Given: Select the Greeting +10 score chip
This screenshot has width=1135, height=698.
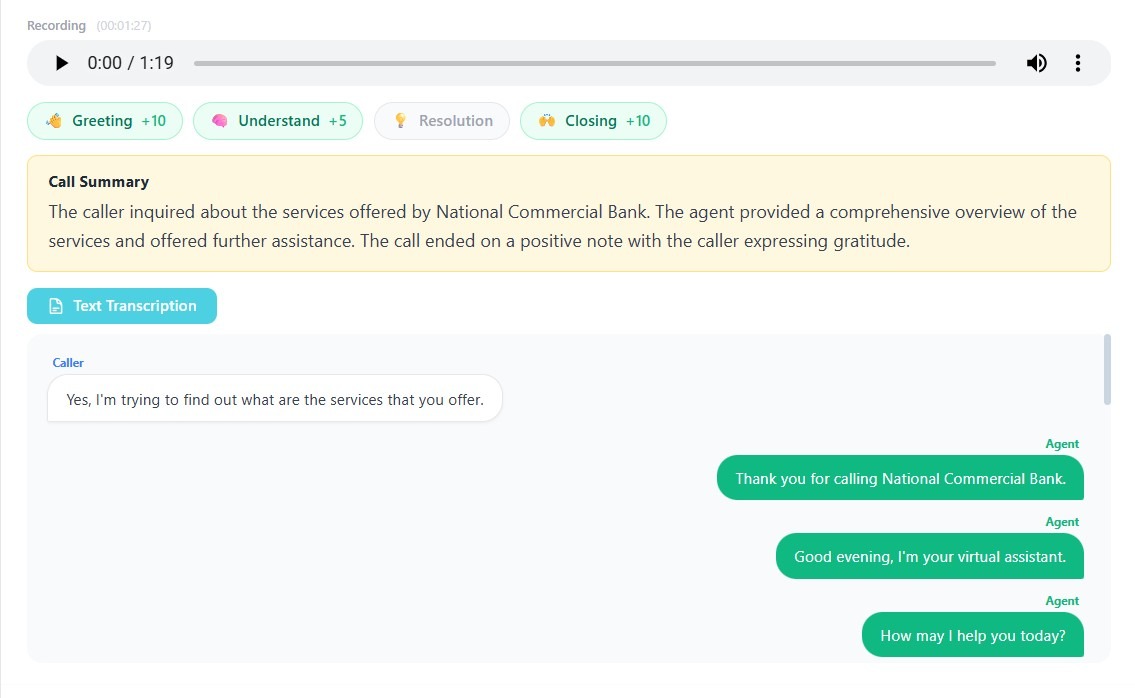Looking at the screenshot, I should click(104, 120).
